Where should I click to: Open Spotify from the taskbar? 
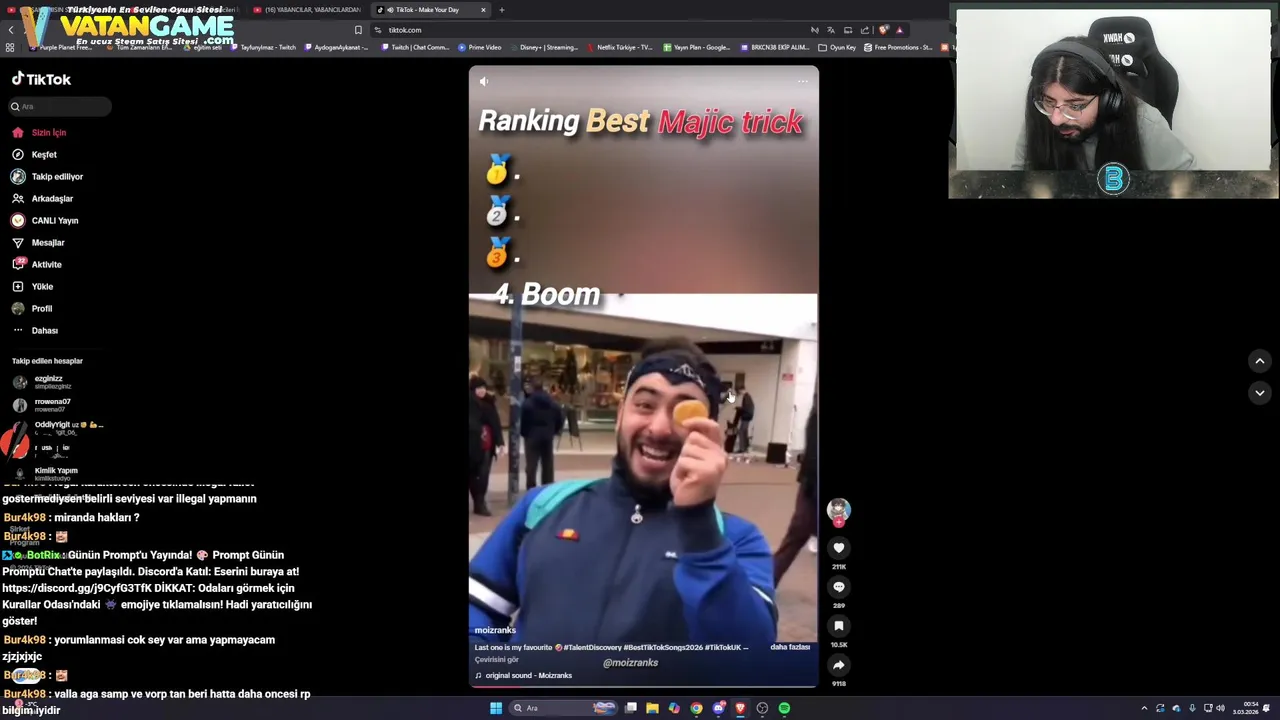784,708
